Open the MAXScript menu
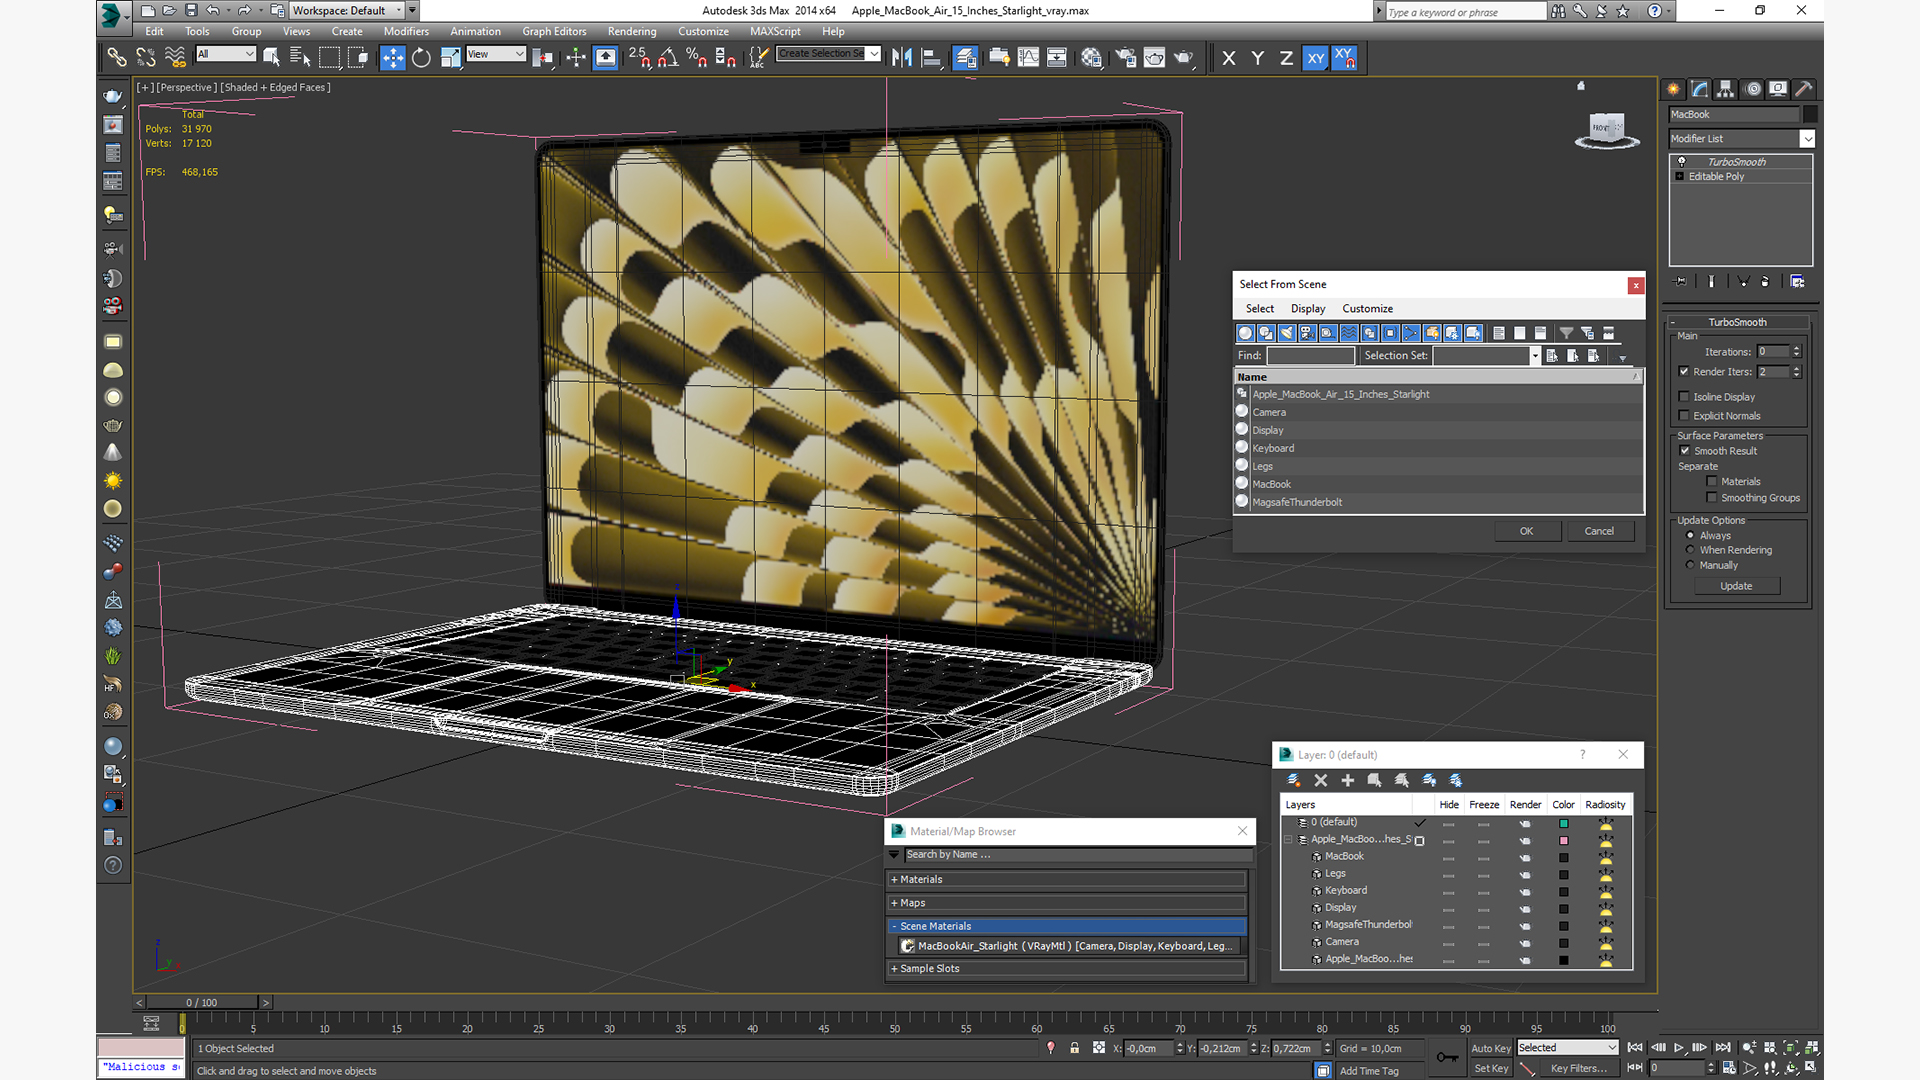Viewport: 1920px width, 1080px height. pos(775,32)
